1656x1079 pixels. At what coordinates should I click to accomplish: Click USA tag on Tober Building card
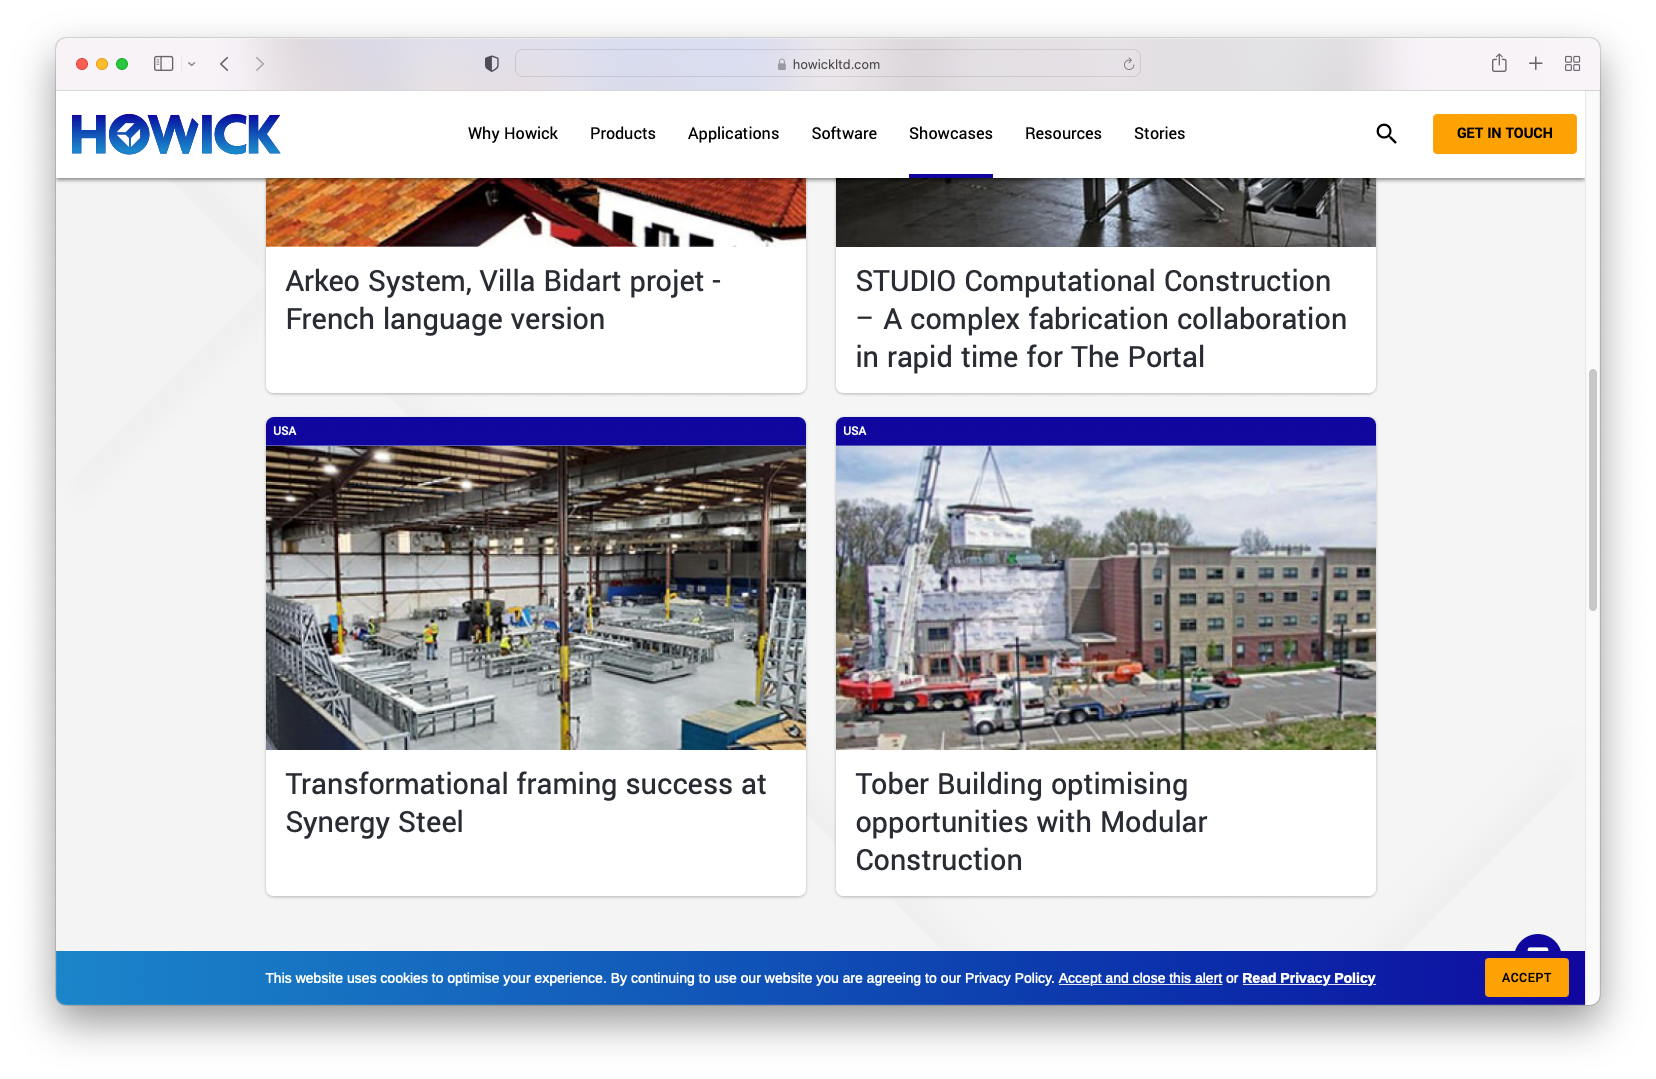(x=855, y=431)
